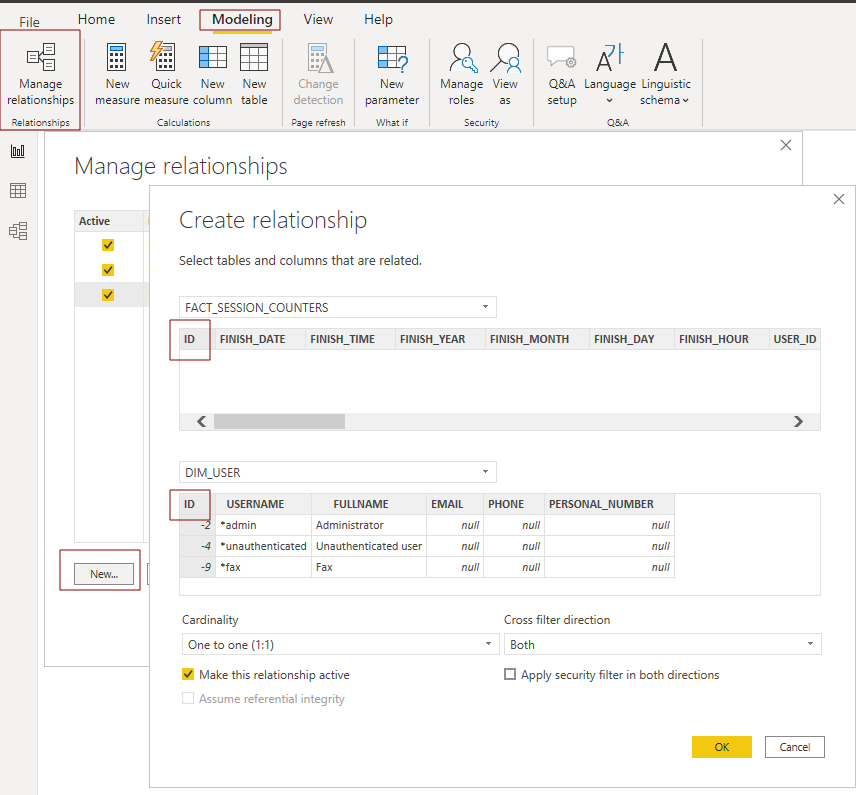Click the horizontal scrollbar under FACT_SESSION_COUNTERS
This screenshot has height=795, width=856.
pos(280,421)
